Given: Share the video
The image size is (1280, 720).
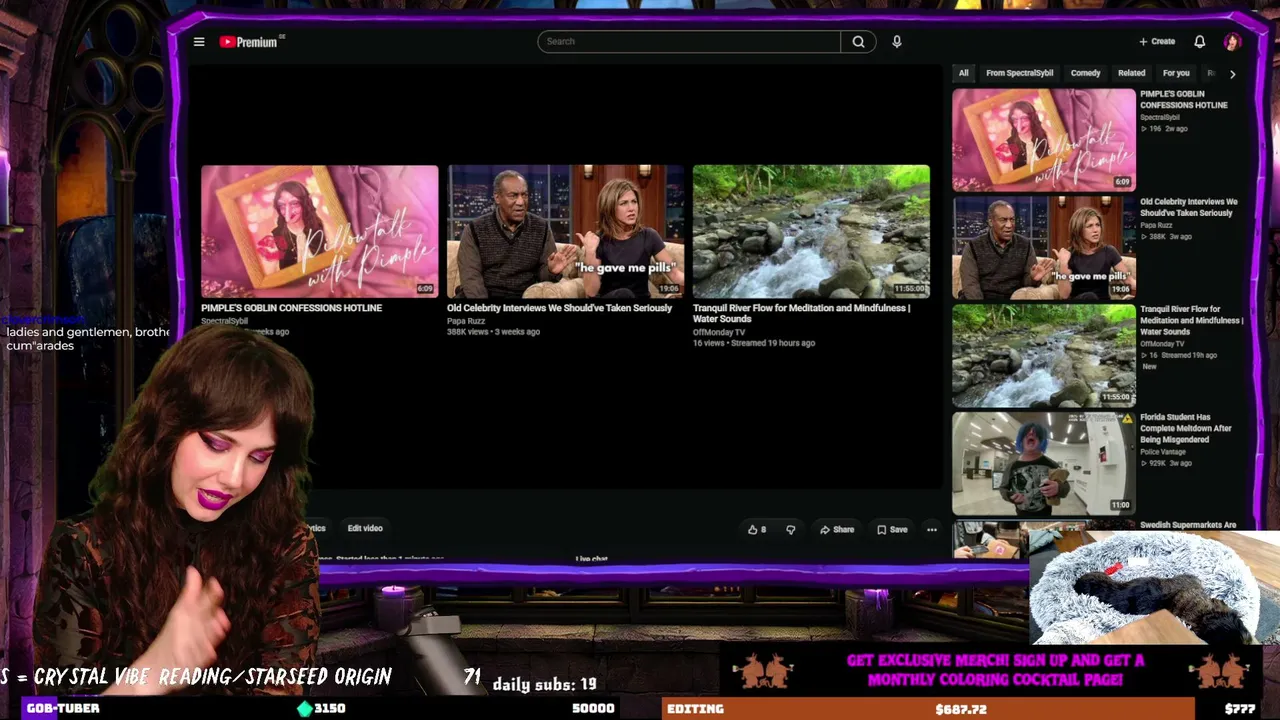Looking at the screenshot, I should (837, 530).
